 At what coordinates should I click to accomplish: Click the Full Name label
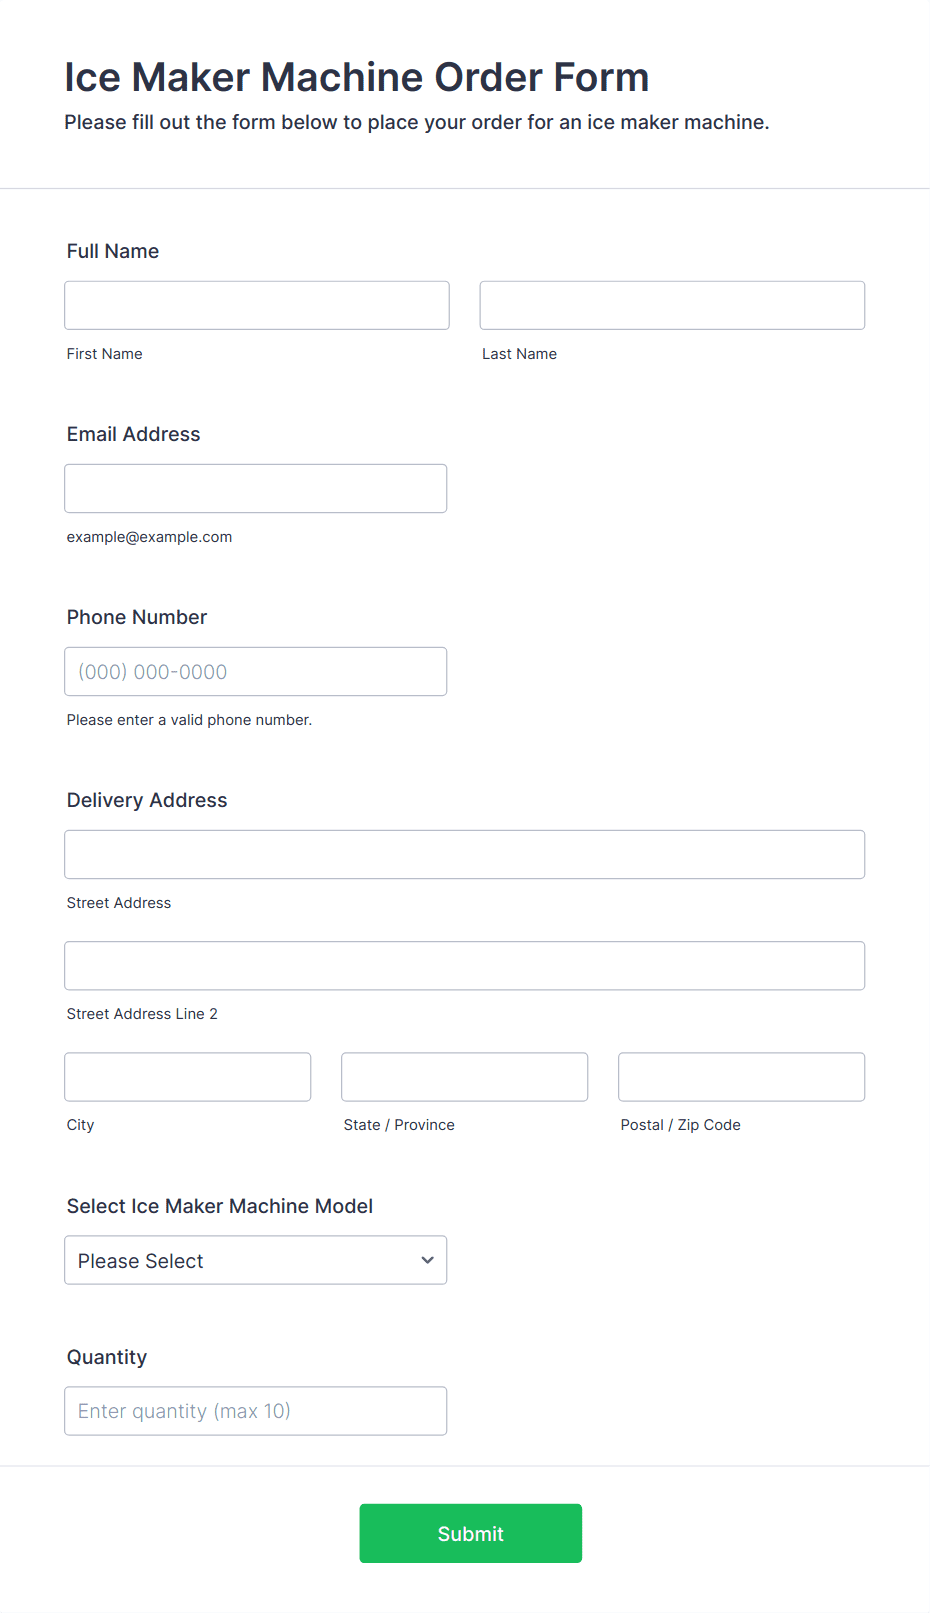pyautogui.click(x=113, y=251)
